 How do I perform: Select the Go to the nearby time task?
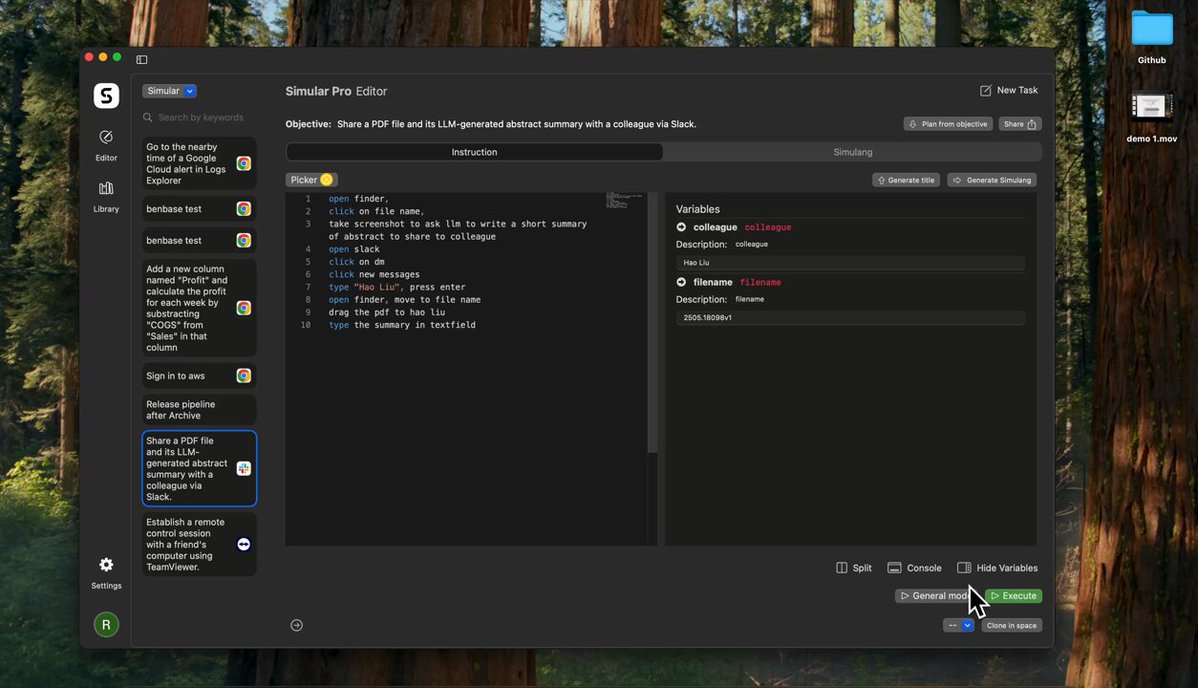click(x=199, y=164)
